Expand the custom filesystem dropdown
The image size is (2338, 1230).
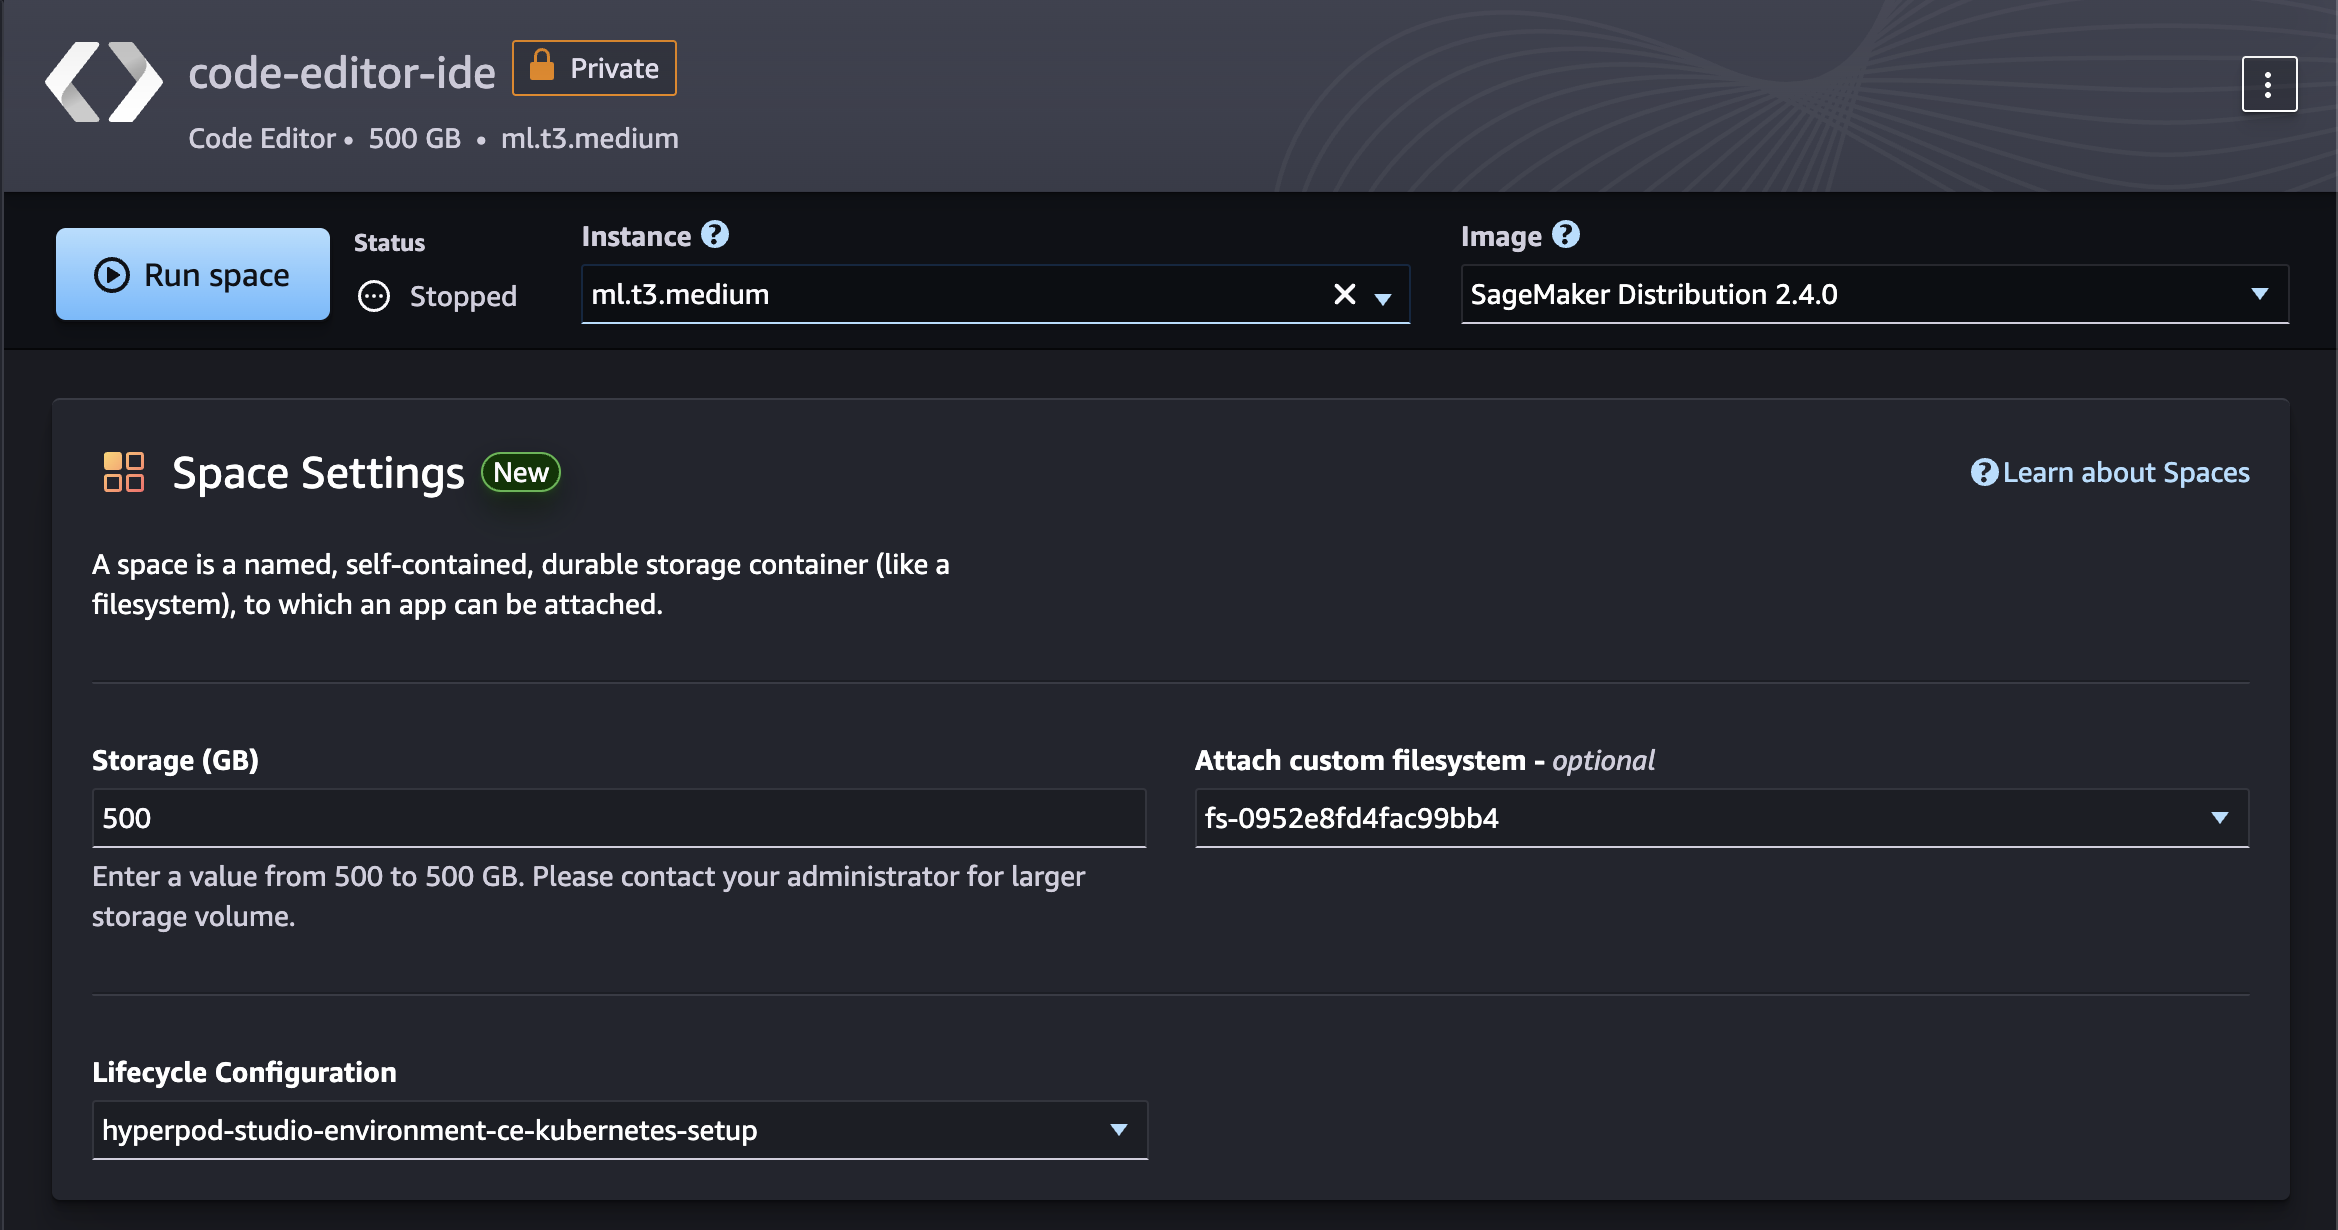[2219, 818]
